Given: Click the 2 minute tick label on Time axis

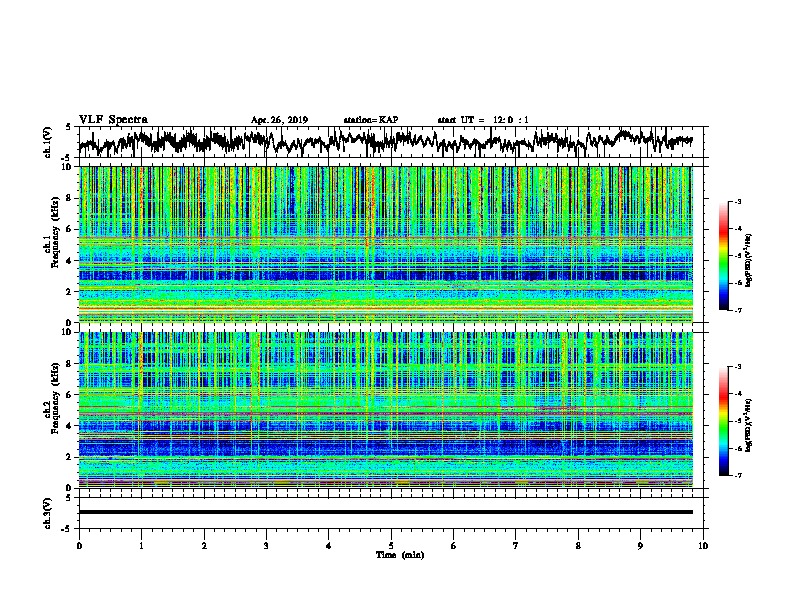Looking at the screenshot, I should tap(204, 546).
